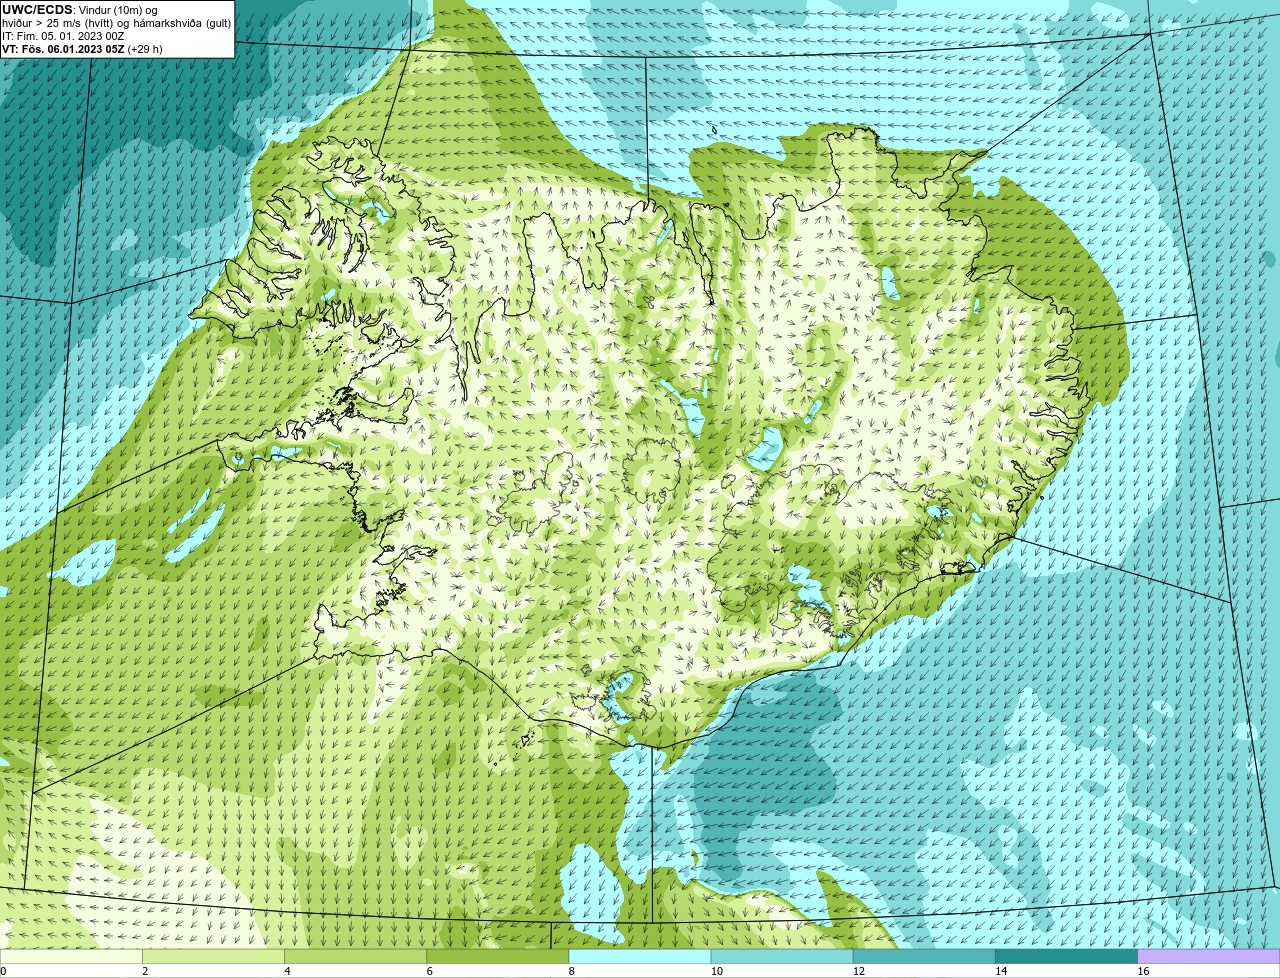1280x978 pixels.
Task: Click the '12' label on the scale
Action: coord(858,971)
